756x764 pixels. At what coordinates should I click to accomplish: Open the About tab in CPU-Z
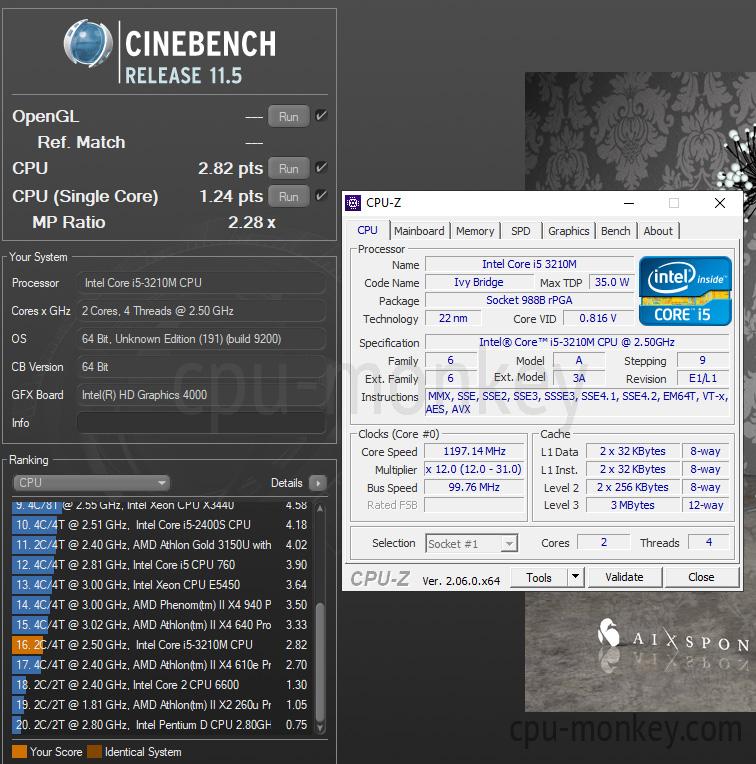click(x=658, y=231)
